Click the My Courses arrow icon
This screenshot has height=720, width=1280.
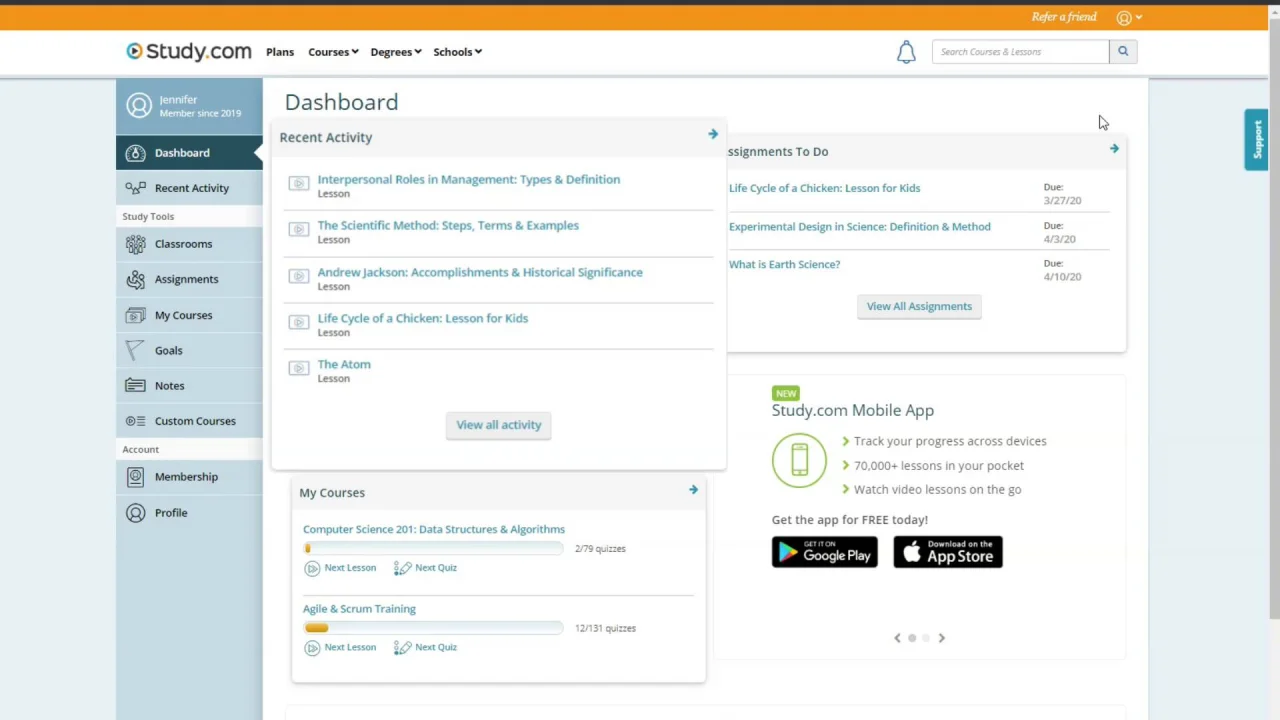coord(693,490)
